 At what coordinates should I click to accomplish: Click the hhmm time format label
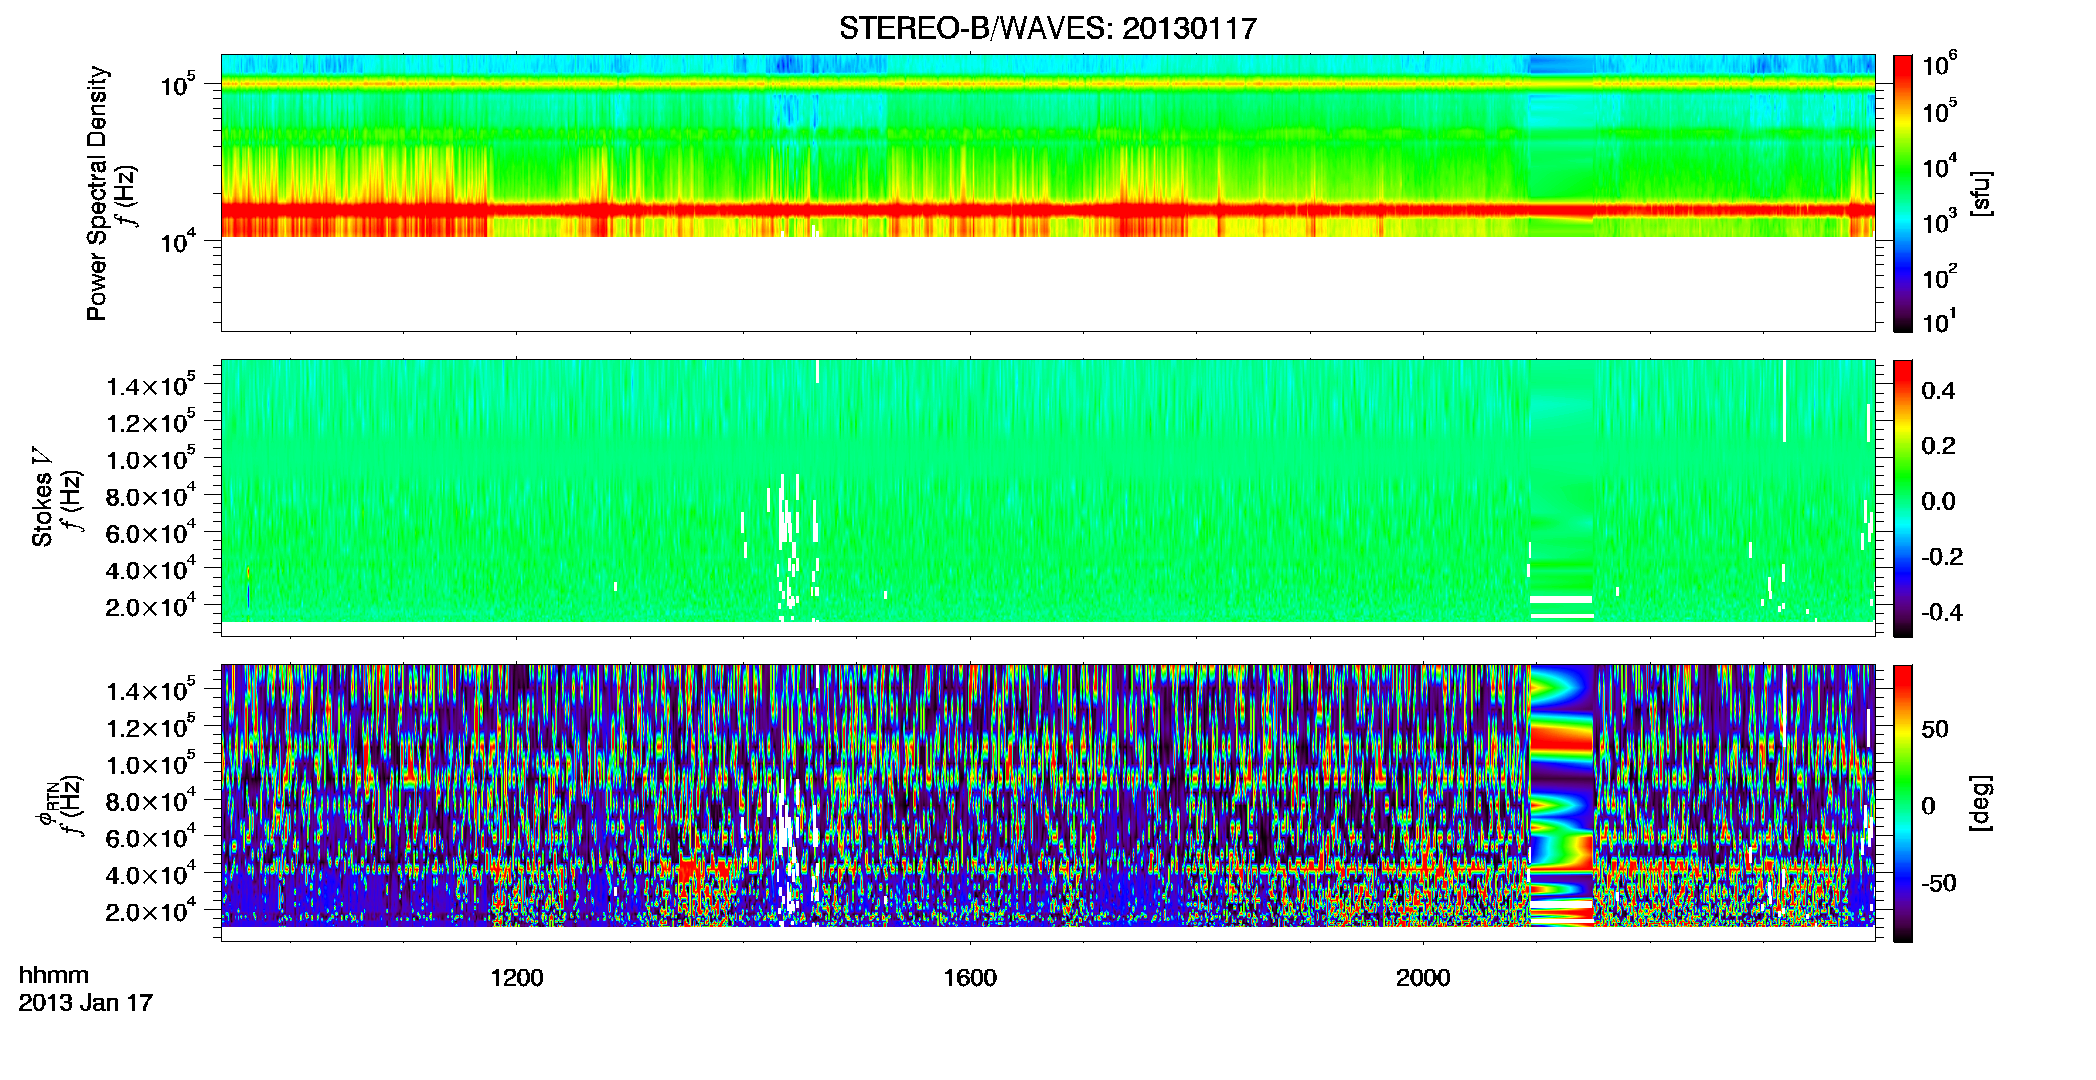pyautogui.click(x=54, y=975)
